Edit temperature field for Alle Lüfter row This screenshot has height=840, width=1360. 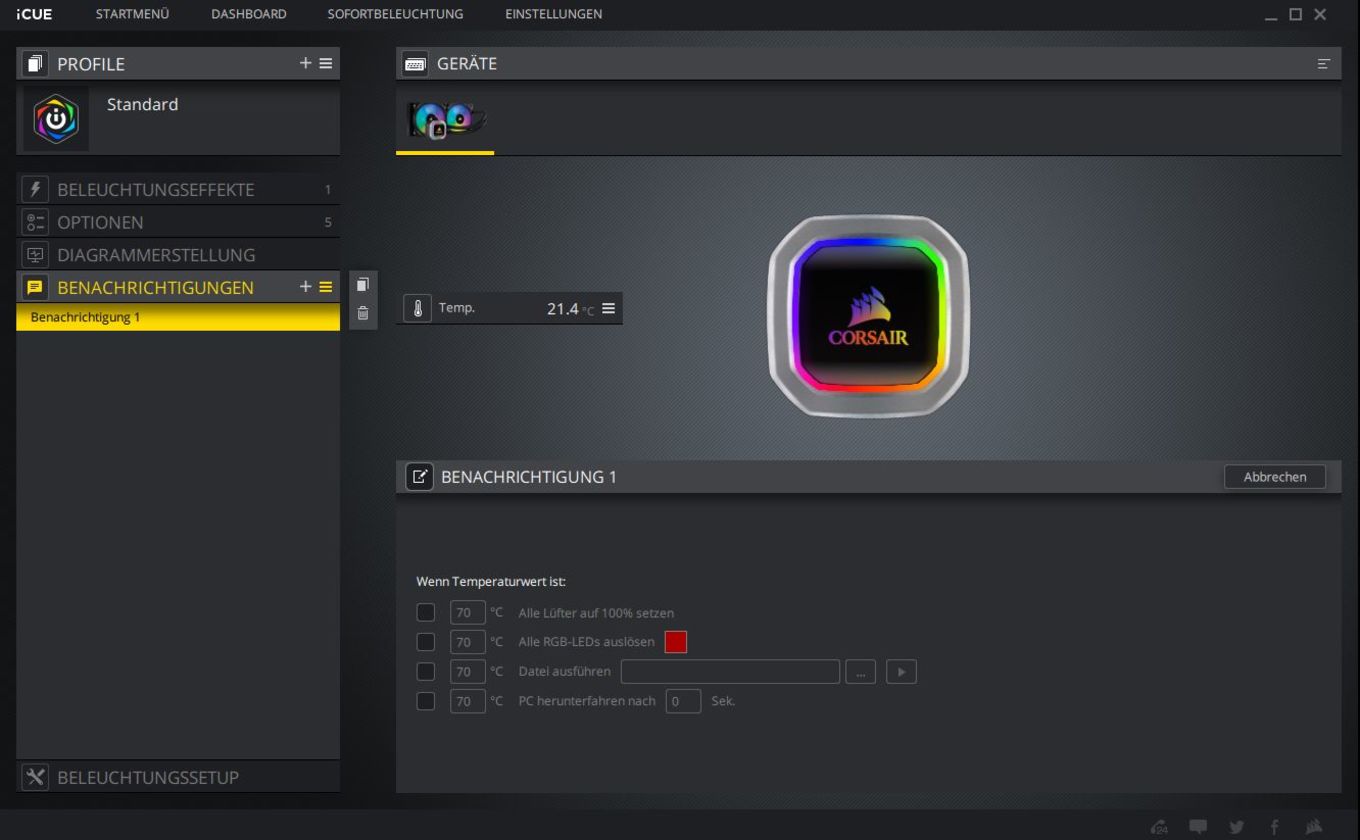(467, 613)
